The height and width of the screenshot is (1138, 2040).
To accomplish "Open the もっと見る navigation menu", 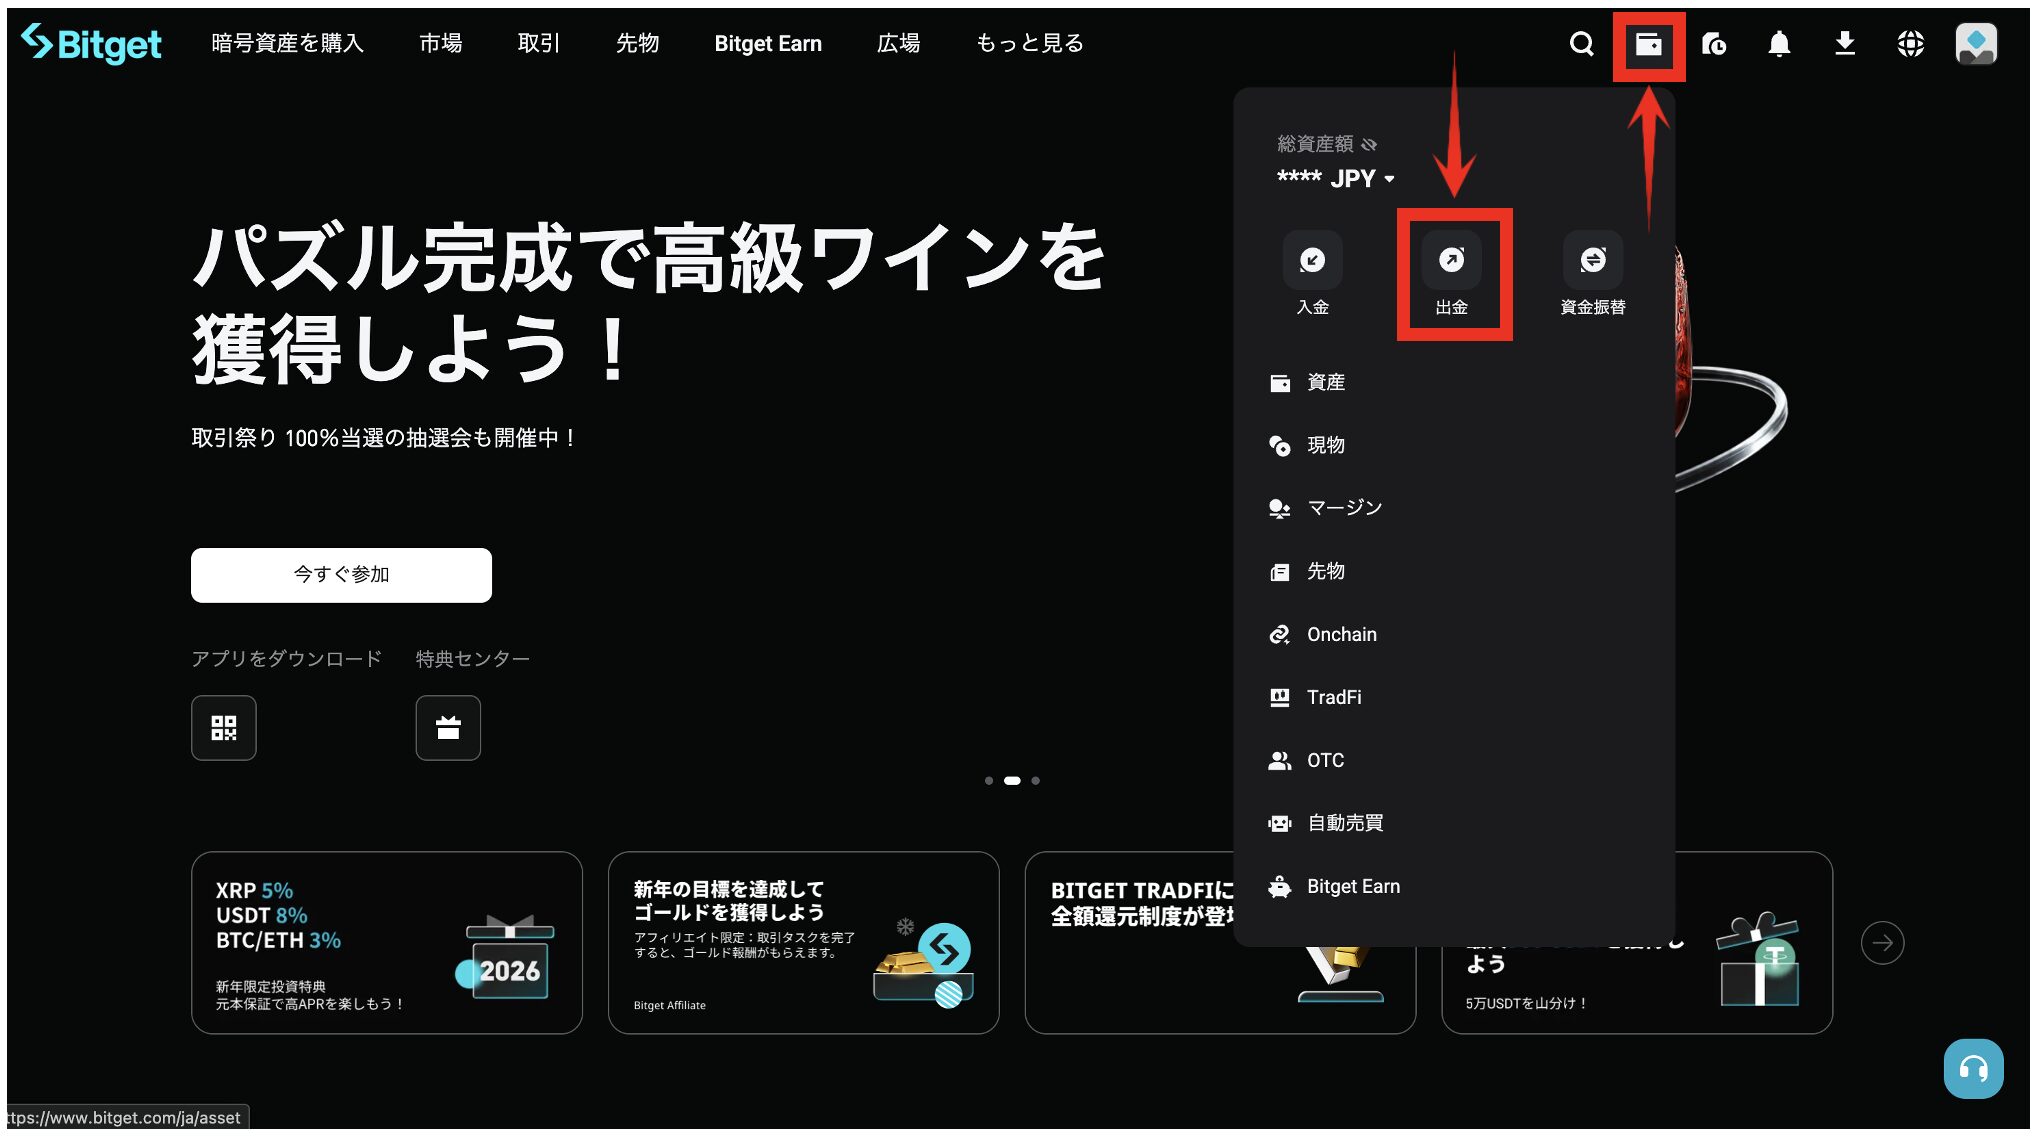I will tap(1029, 44).
